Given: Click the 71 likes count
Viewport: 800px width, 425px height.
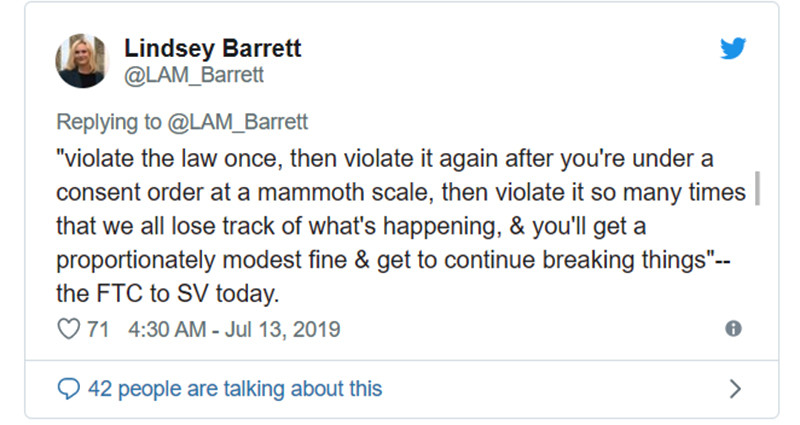Looking at the screenshot, I should [x=97, y=329].
